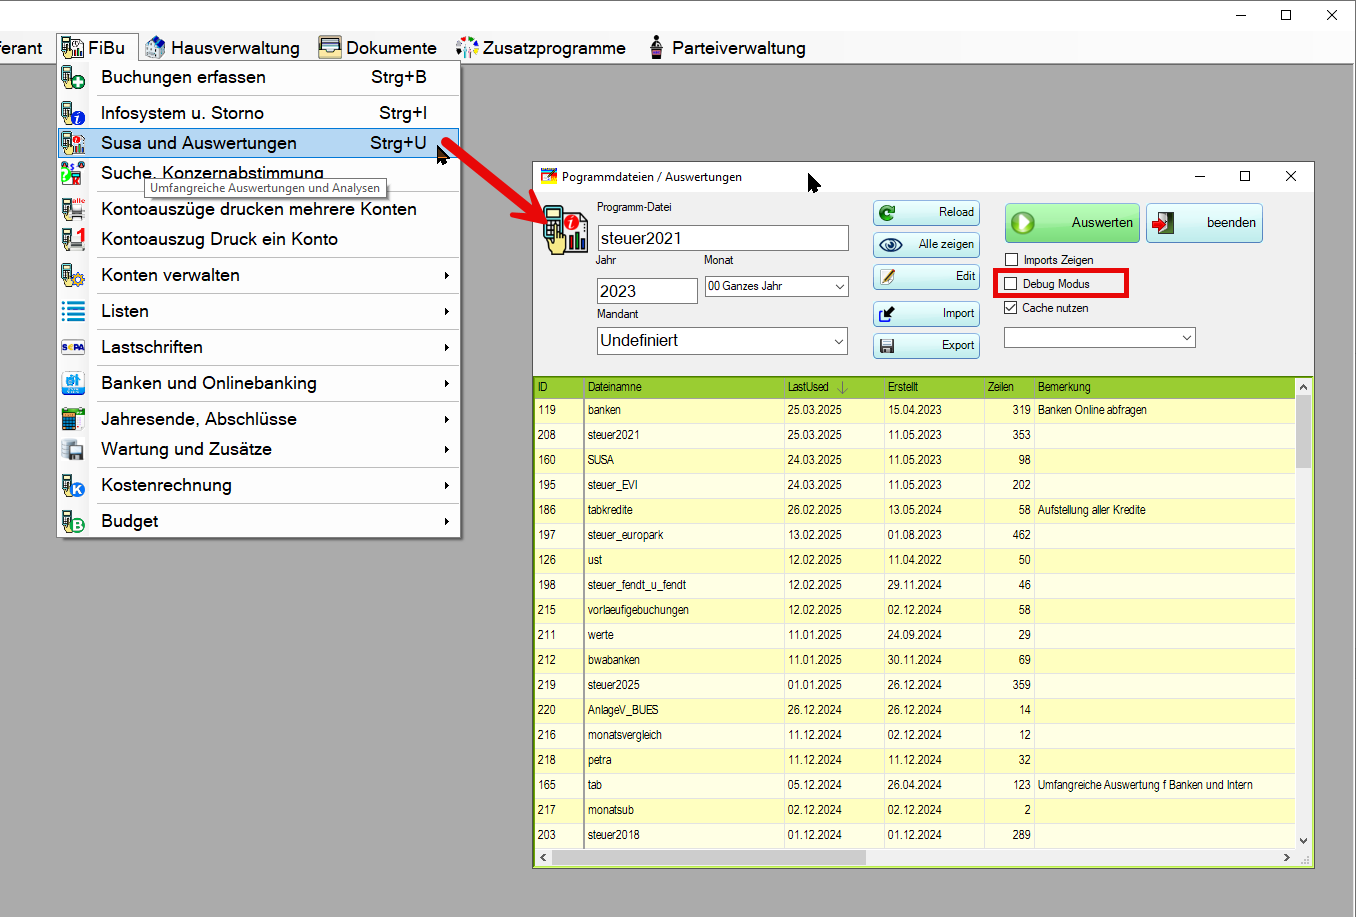Click the horizontal scrollbar thumb of table

click(x=708, y=857)
